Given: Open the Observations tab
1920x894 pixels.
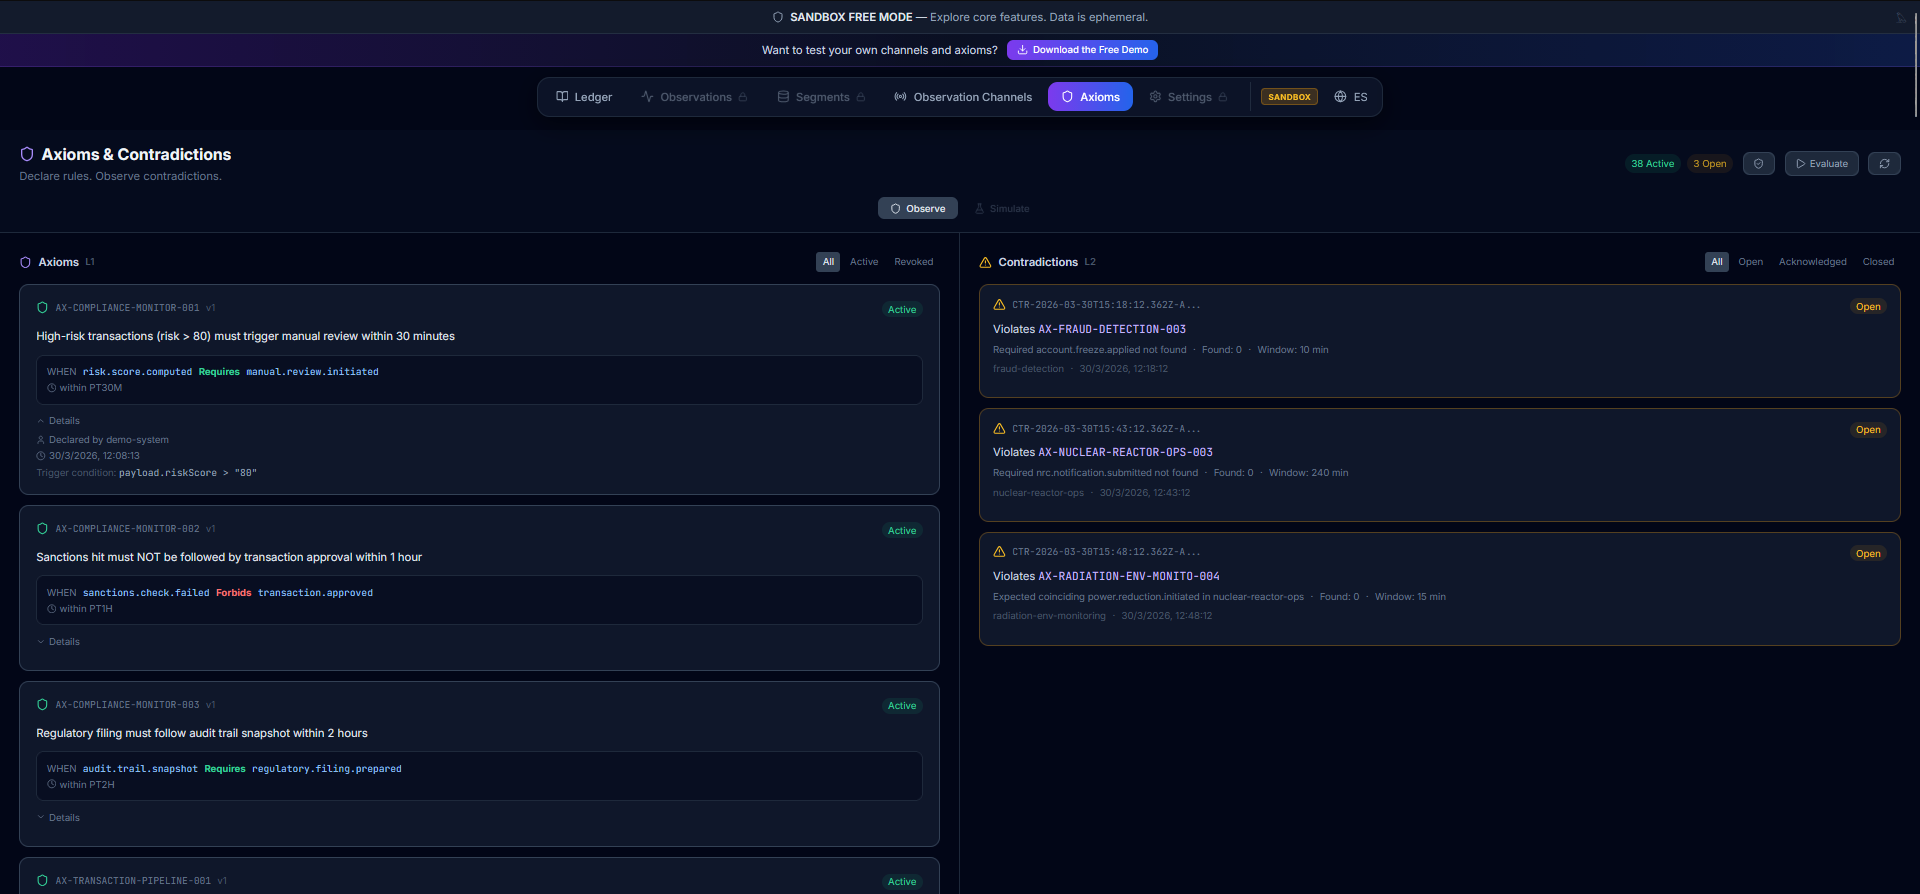Looking at the screenshot, I should (x=694, y=97).
